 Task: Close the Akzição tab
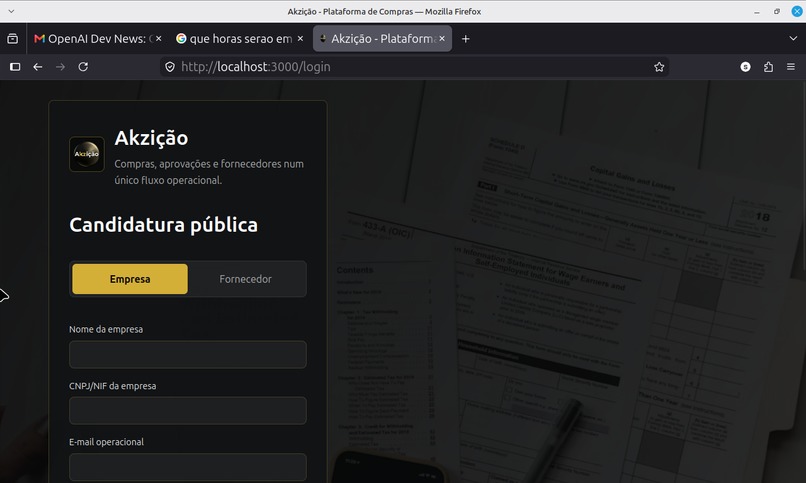(x=442, y=39)
